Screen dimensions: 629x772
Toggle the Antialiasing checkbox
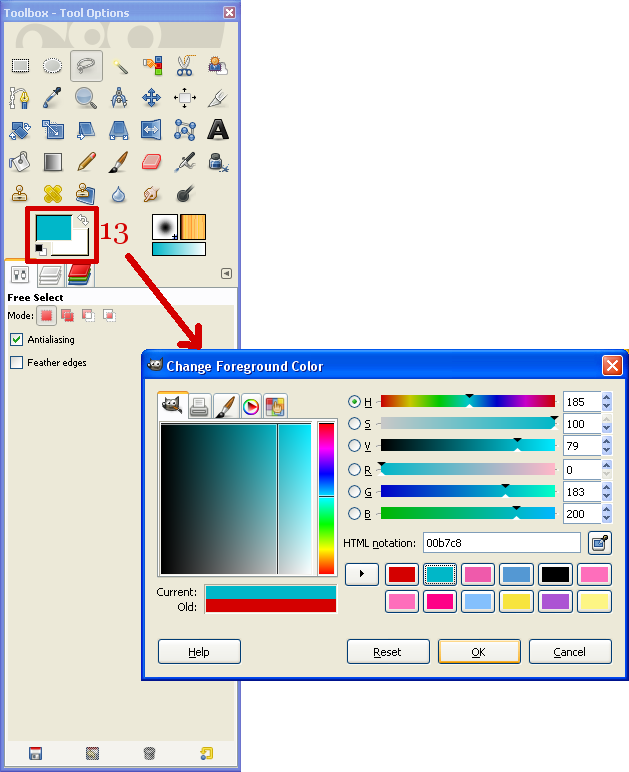16,339
